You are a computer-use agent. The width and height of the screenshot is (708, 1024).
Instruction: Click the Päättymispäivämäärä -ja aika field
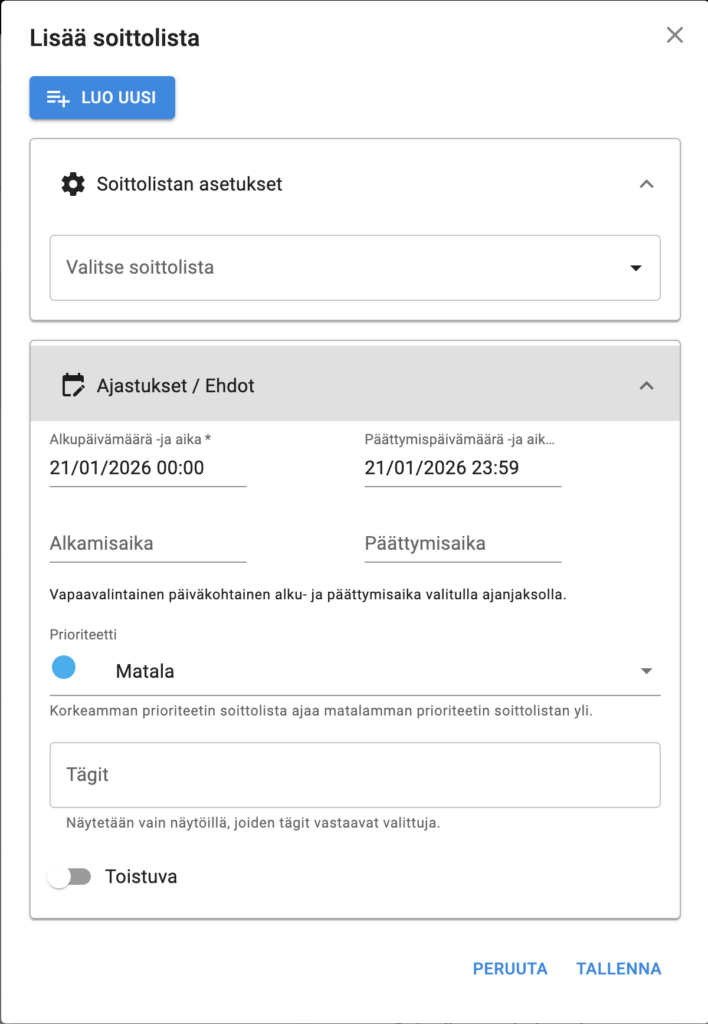coord(462,467)
